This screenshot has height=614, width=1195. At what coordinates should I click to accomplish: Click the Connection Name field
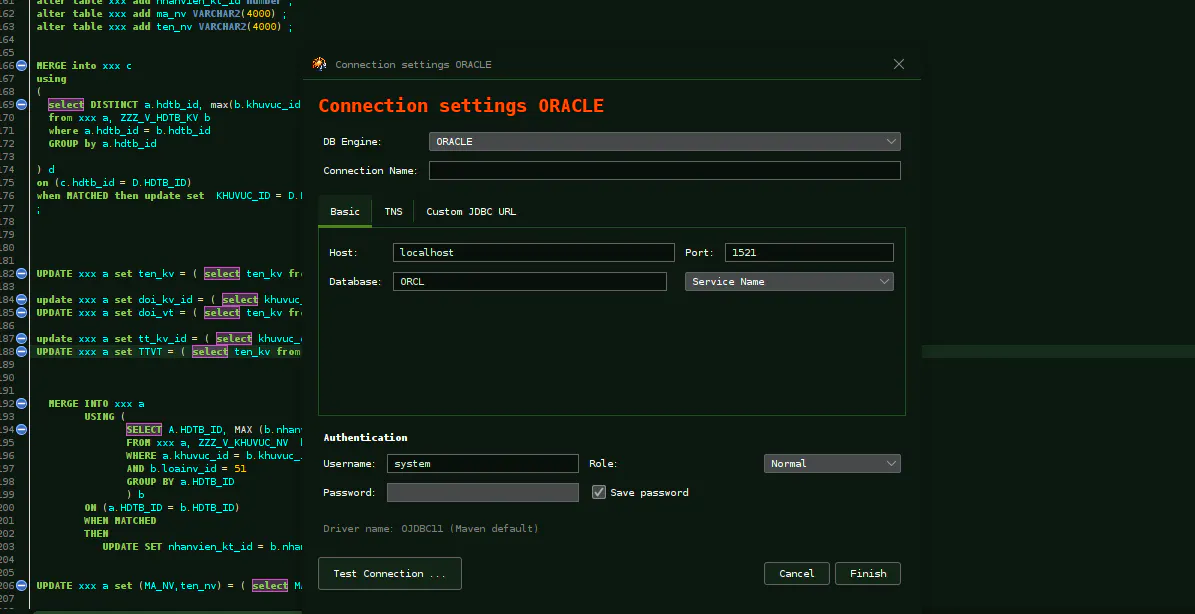click(x=665, y=171)
